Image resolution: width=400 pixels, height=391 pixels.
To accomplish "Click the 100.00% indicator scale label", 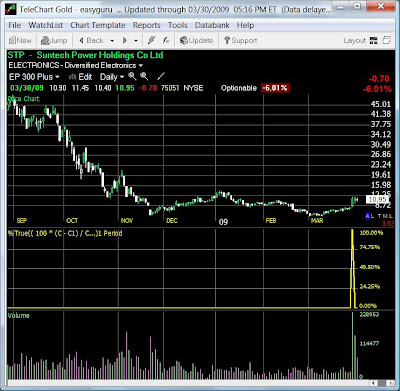I will [x=371, y=233].
